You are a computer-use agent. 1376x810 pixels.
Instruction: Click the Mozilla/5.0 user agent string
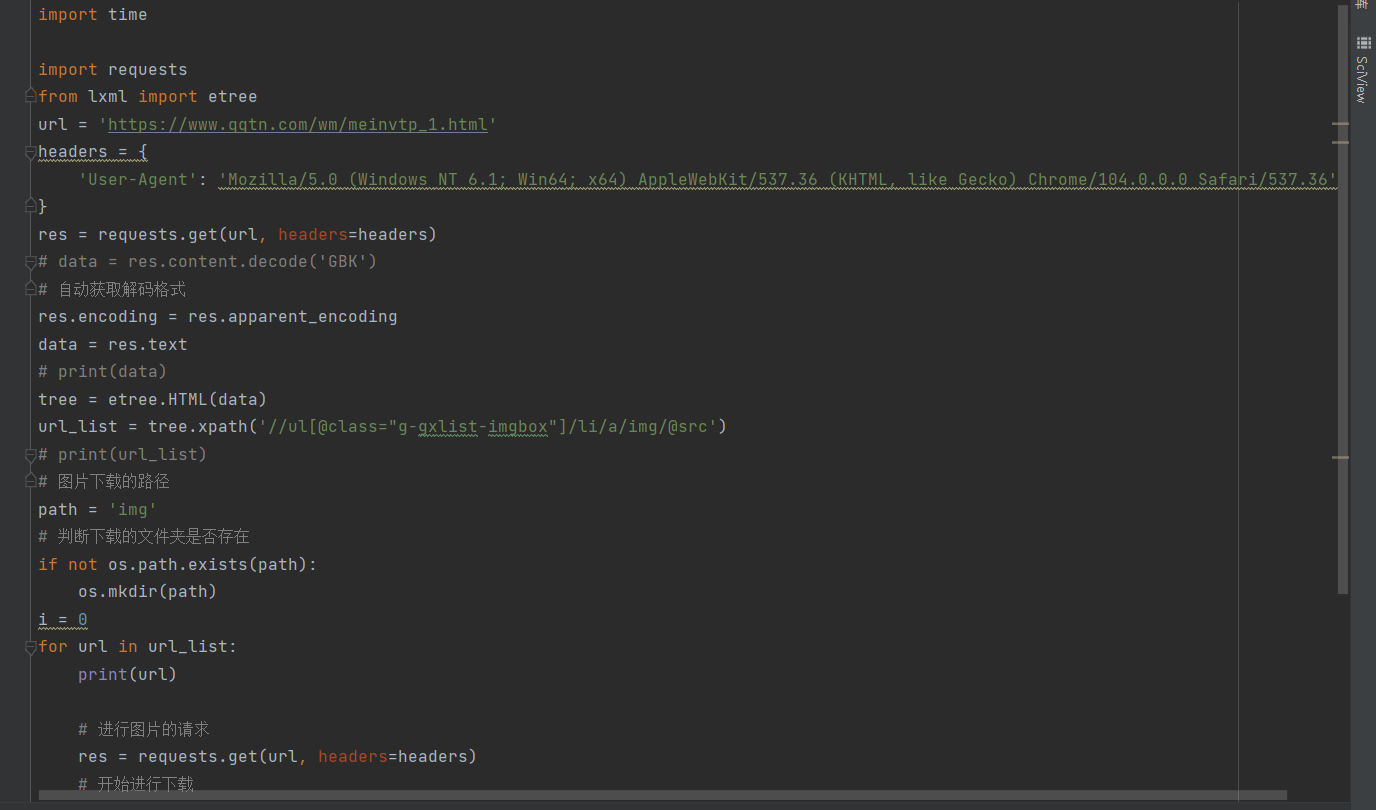click(x=778, y=180)
